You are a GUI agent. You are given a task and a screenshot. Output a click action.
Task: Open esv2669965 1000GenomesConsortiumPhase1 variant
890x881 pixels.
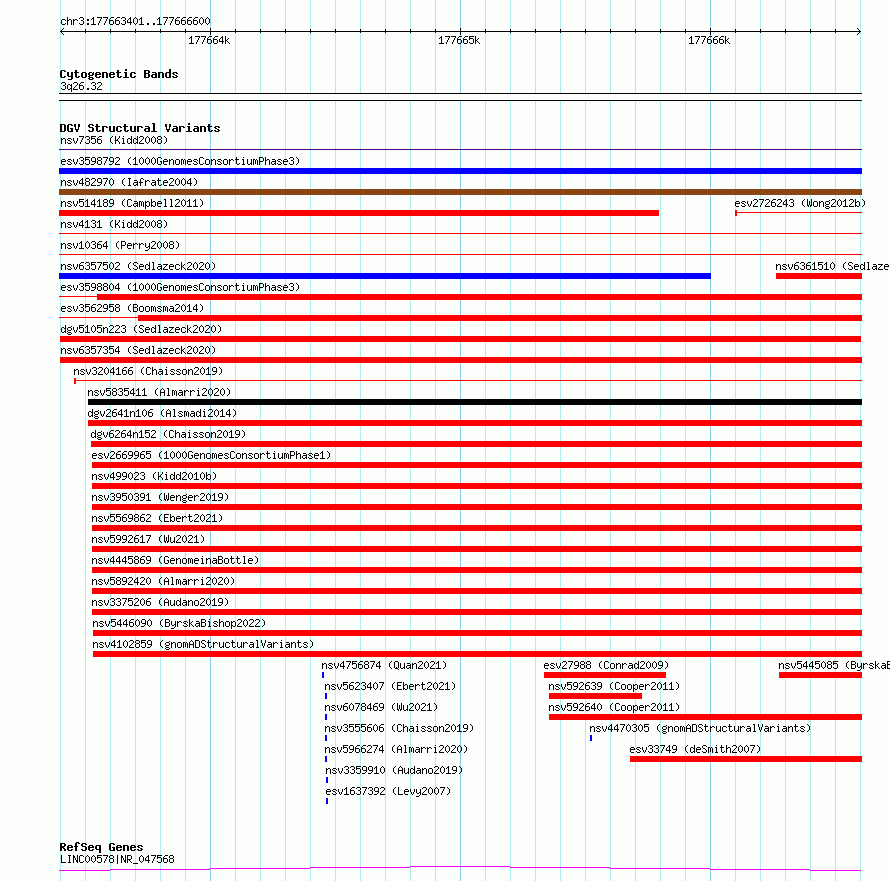click(211, 455)
